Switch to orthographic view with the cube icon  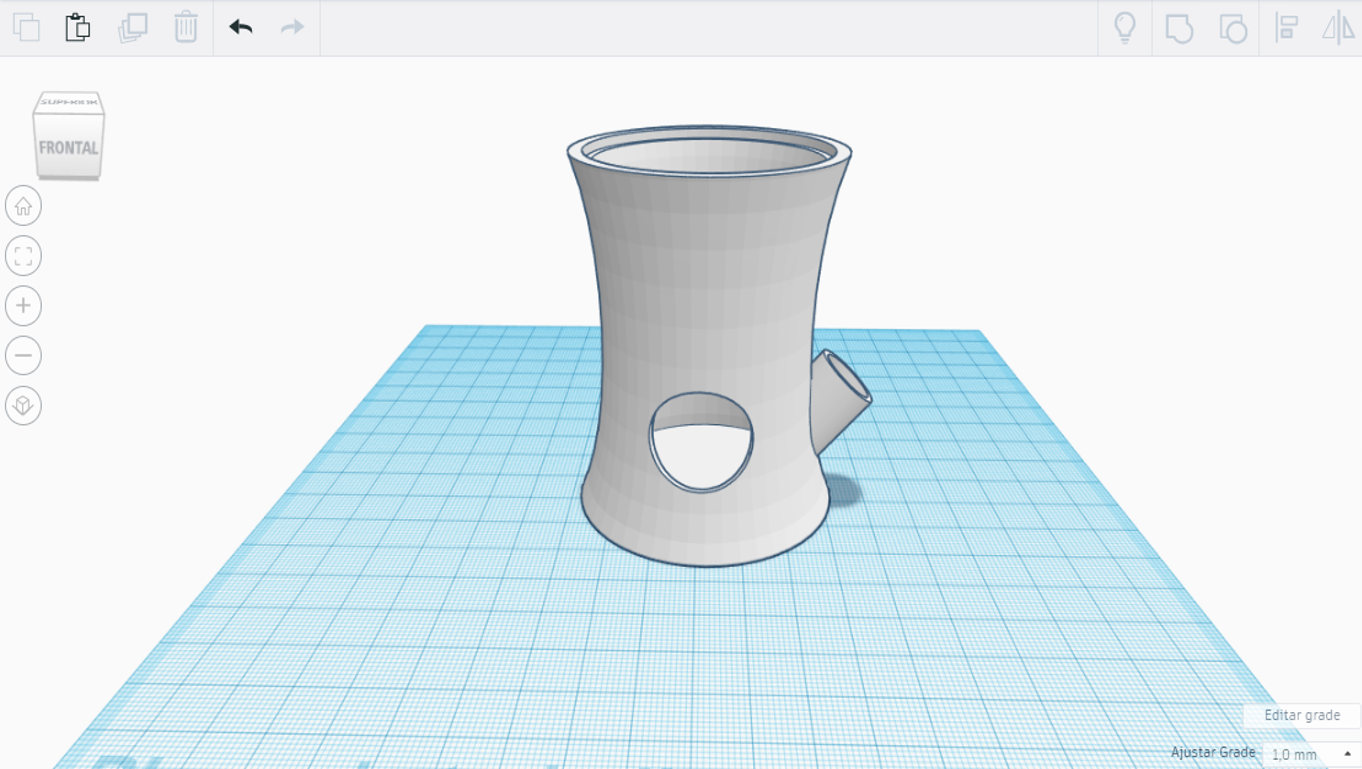click(x=23, y=406)
